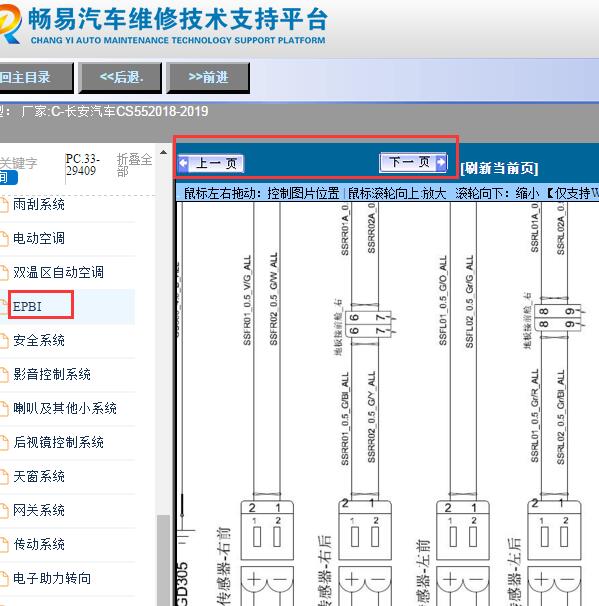Image resolution: width=599 pixels, height=606 pixels.
Task: Click page icon beside 电子助力转向
Action: [x=4, y=579]
